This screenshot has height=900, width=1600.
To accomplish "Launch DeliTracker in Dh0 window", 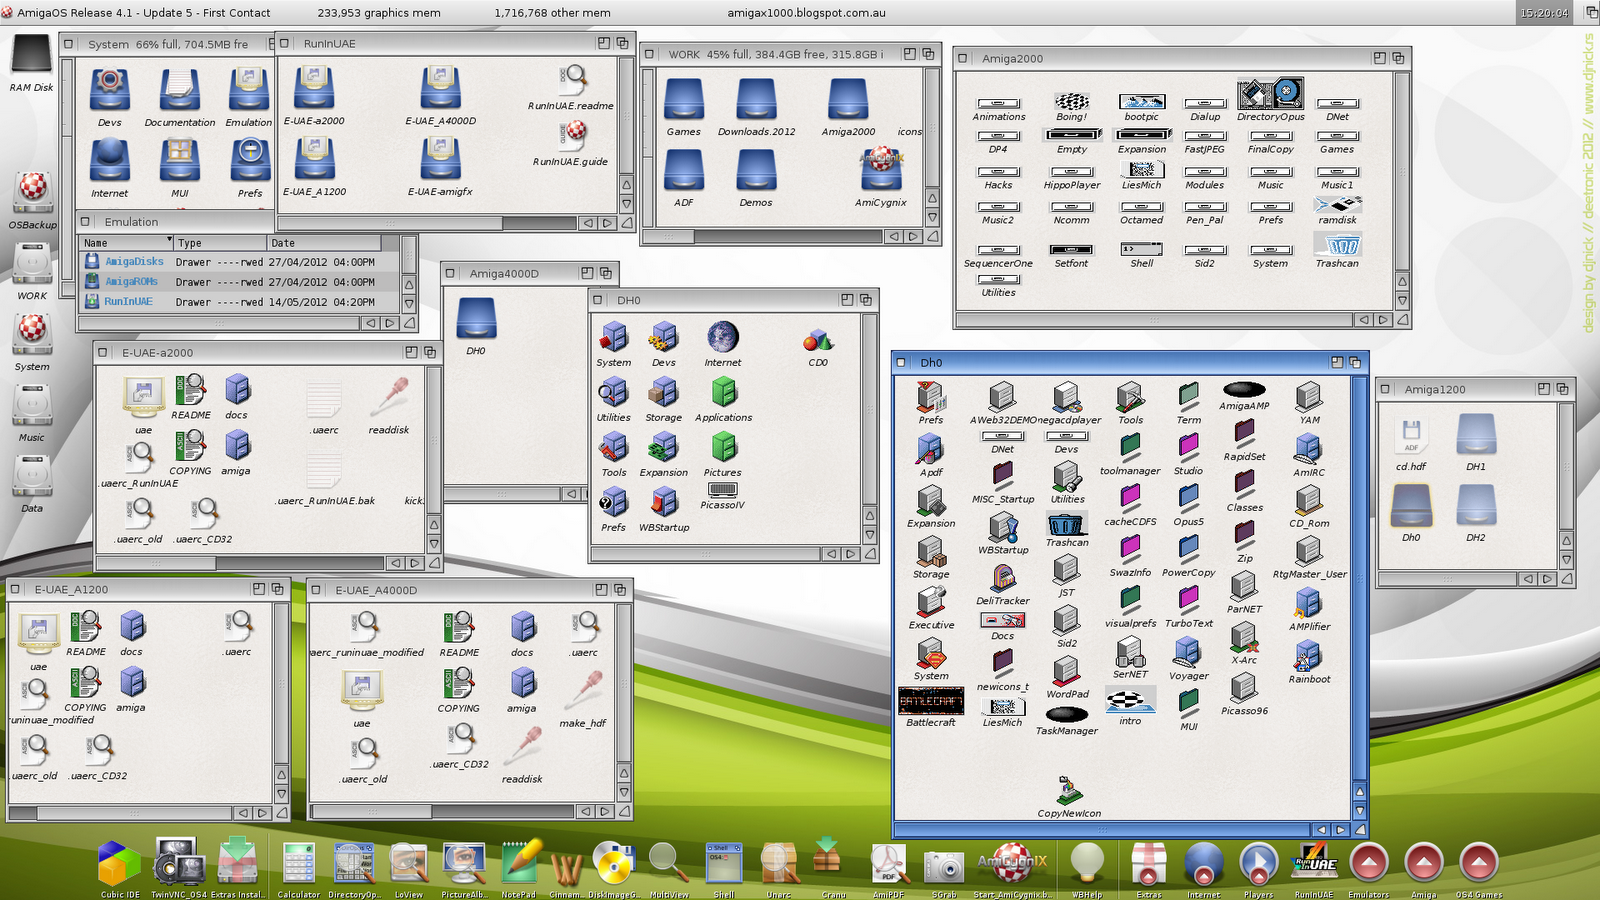I will point(1003,578).
